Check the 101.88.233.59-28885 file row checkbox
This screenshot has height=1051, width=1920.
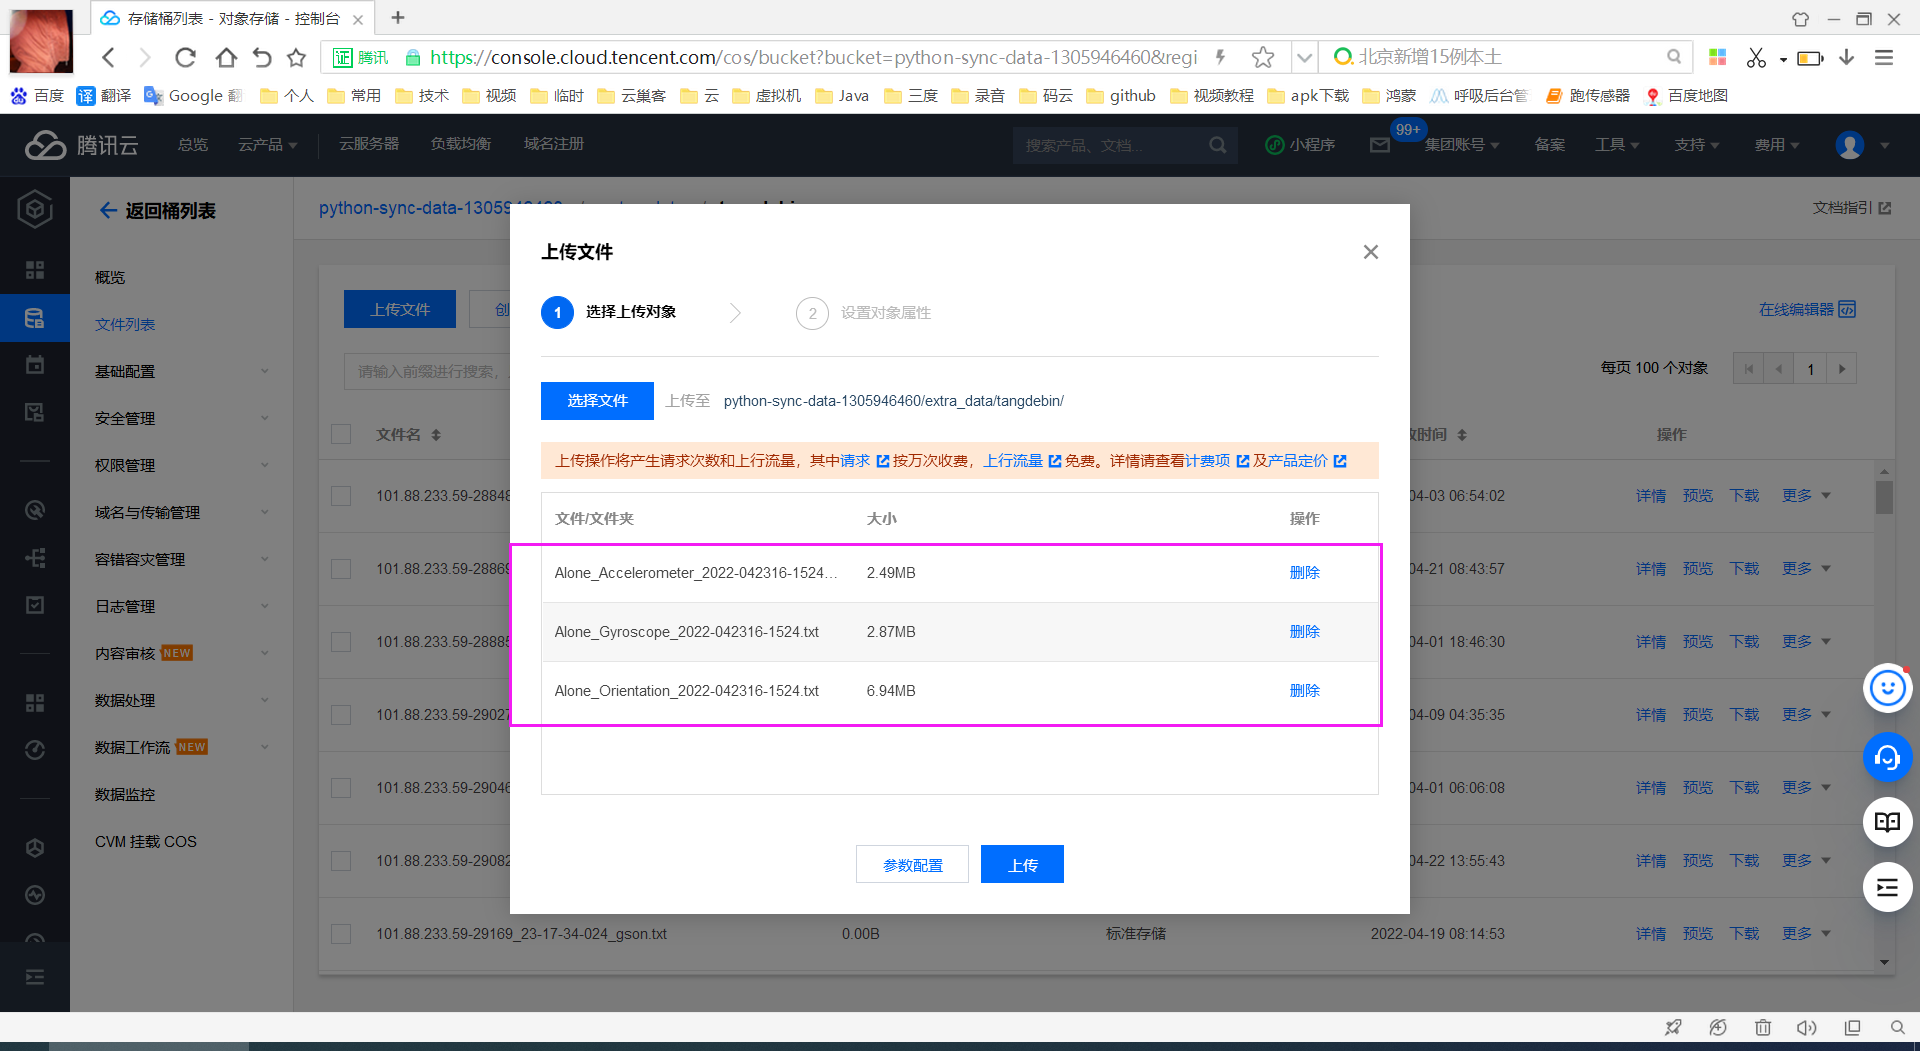[341, 642]
